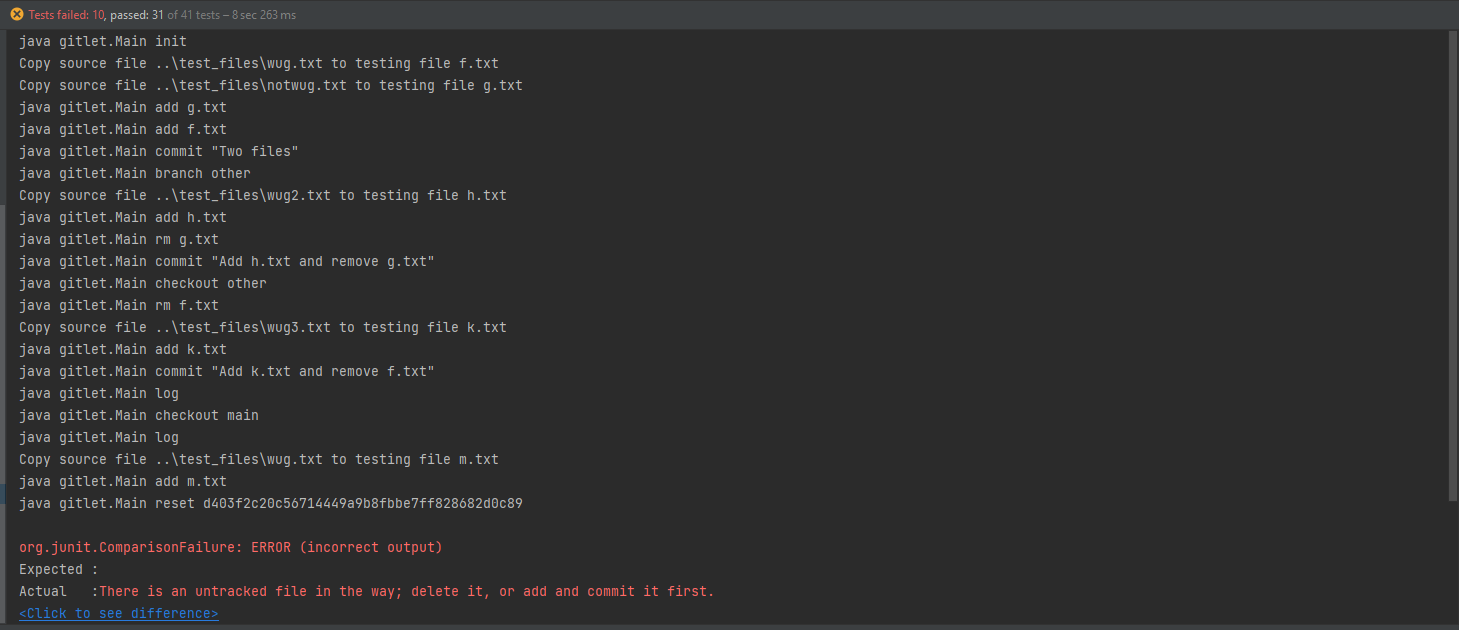Click the orange failed-tests status icon
The width and height of the screenshot is (1459, 630).
point(17,15)
